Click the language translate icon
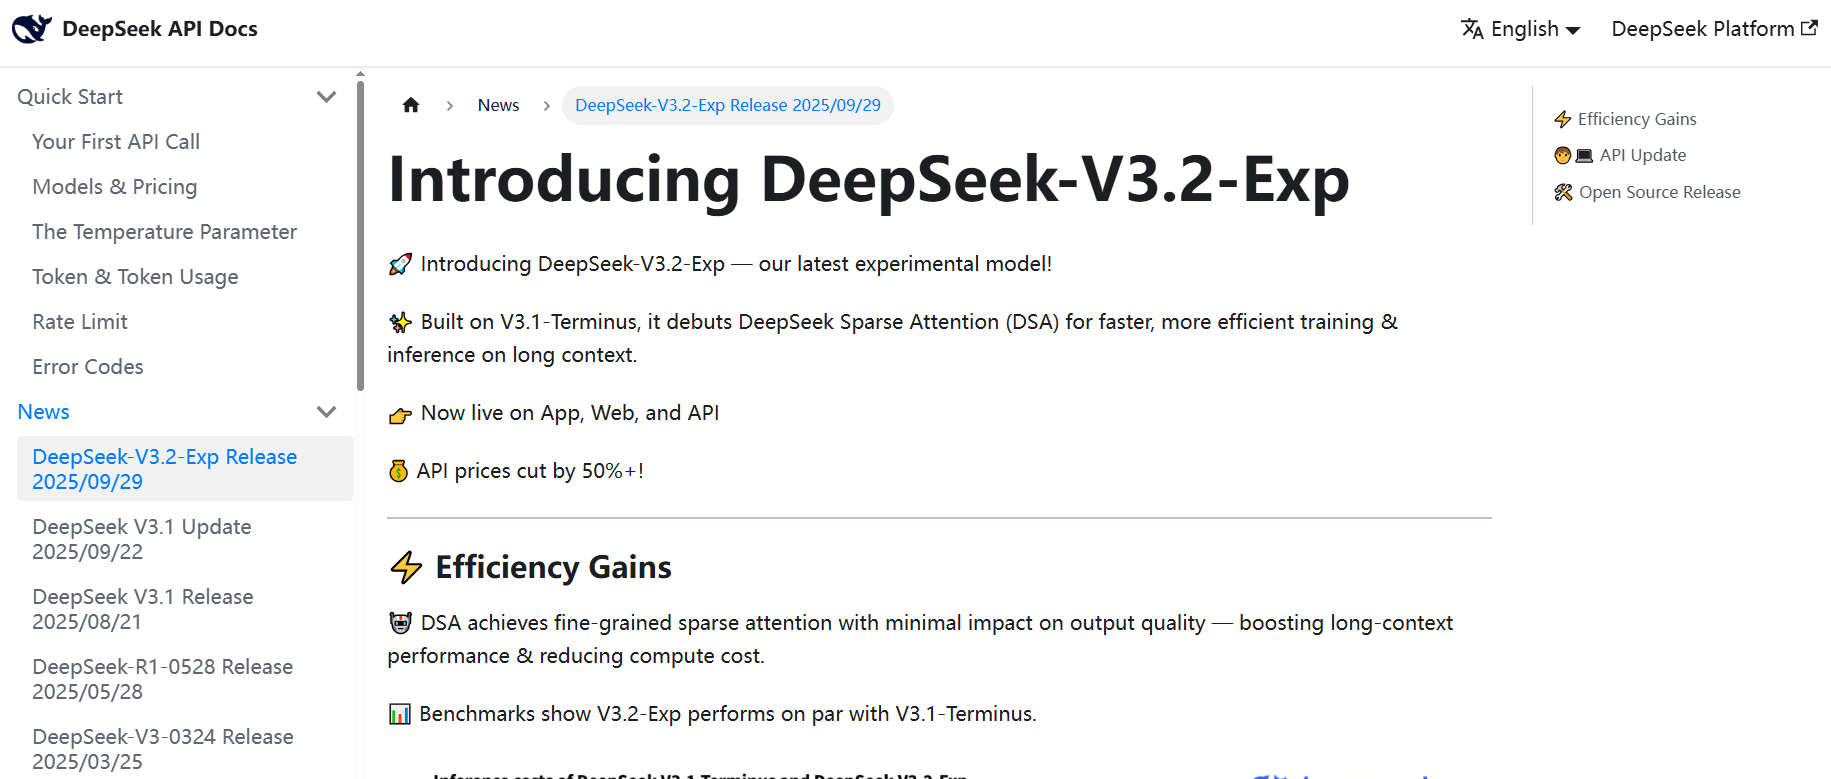Image resolution: width=1831 pixels, height=779 pixels. tap(1472, 29)
